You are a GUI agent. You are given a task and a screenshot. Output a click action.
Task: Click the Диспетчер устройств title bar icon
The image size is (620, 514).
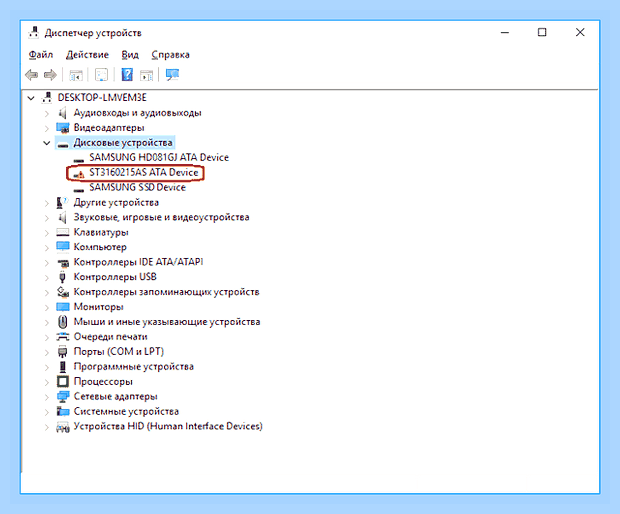[34, 32]
